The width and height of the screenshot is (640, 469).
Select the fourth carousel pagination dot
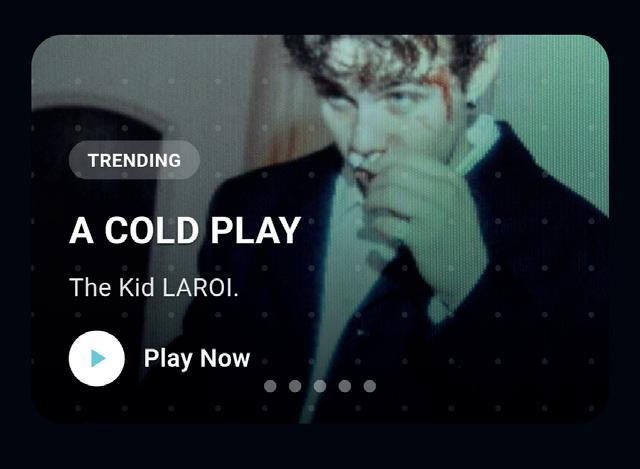pos(345,386)
